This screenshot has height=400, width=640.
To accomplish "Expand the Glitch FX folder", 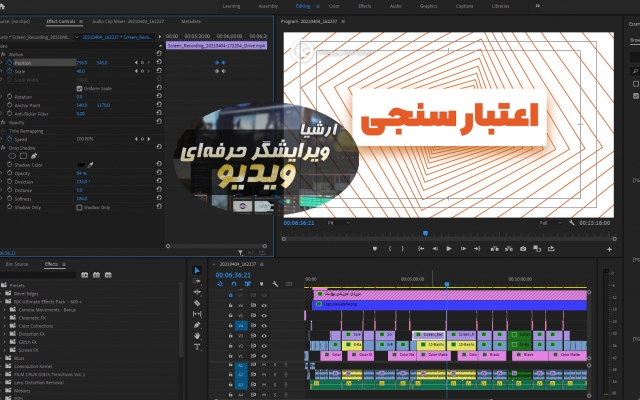I will (x=4, y=342).
